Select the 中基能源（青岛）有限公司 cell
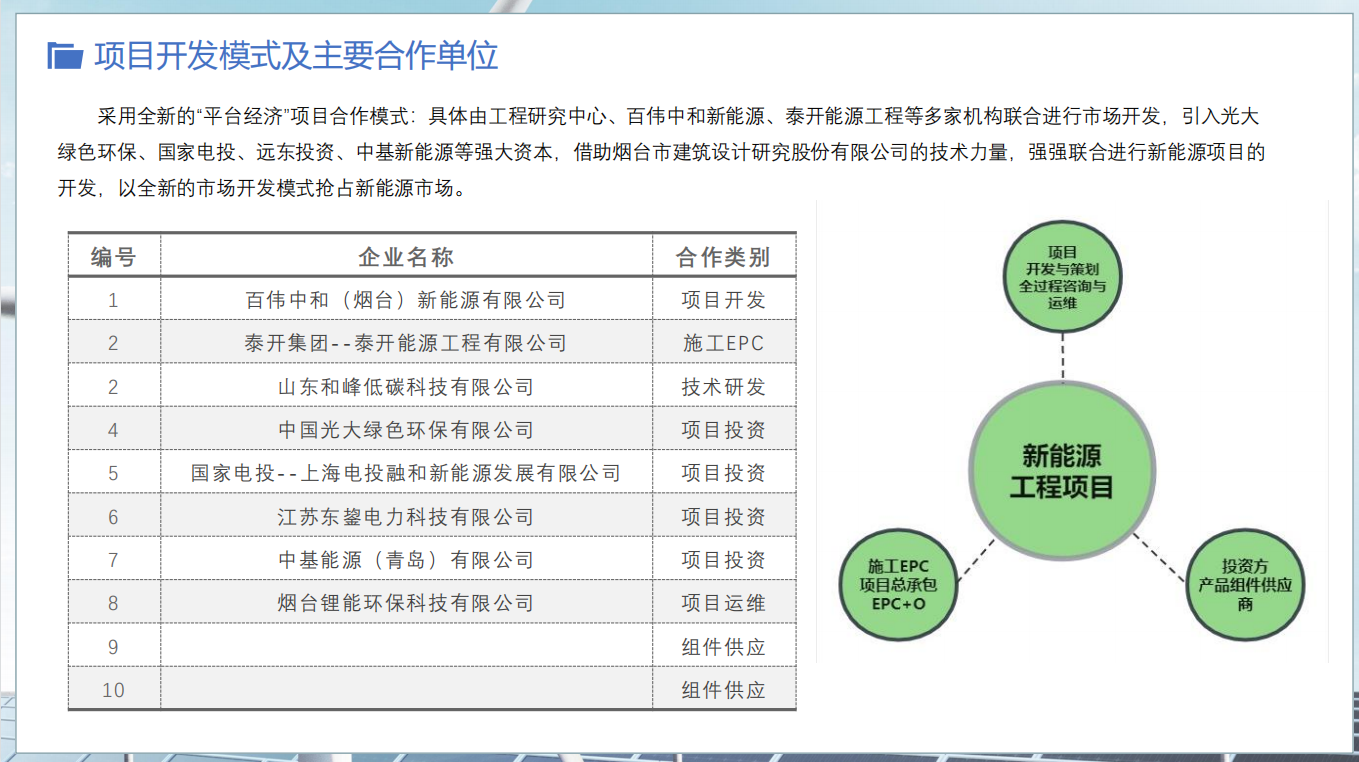 pos(406,560)
